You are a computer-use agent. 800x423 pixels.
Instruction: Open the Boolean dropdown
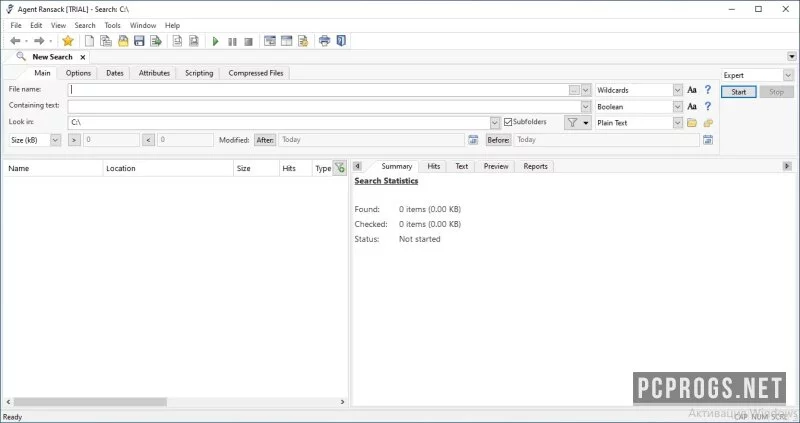677,107
